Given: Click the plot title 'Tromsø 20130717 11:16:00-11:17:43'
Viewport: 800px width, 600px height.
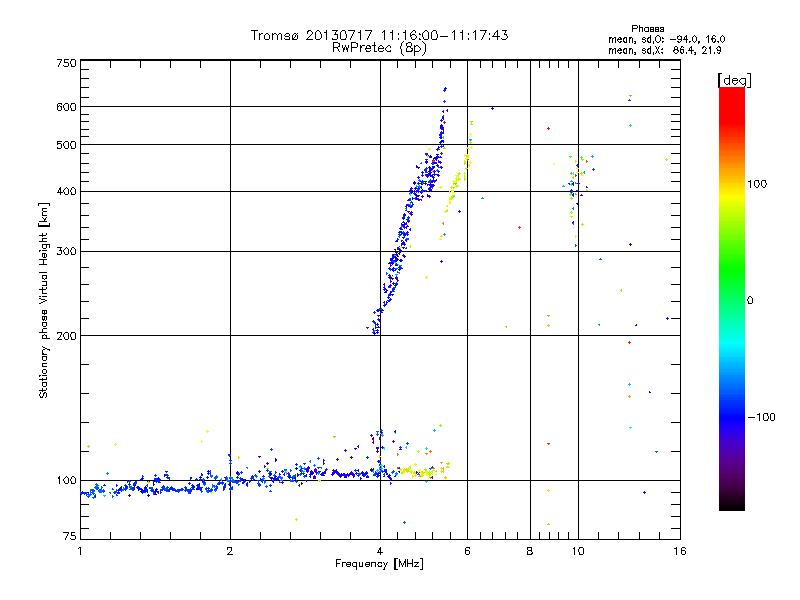Looking at the screenshot, I should pos(379,35).
